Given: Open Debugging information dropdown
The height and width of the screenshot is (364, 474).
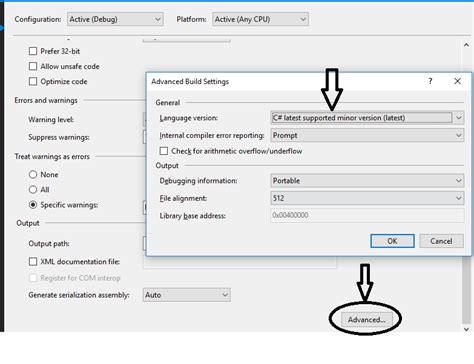Looking at the screenshot, I should click(367, 181).
